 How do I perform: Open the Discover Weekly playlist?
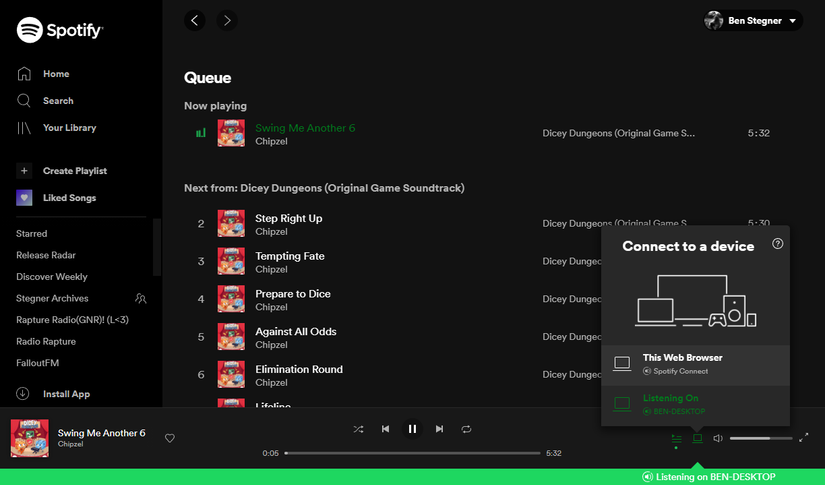(52, 277)
